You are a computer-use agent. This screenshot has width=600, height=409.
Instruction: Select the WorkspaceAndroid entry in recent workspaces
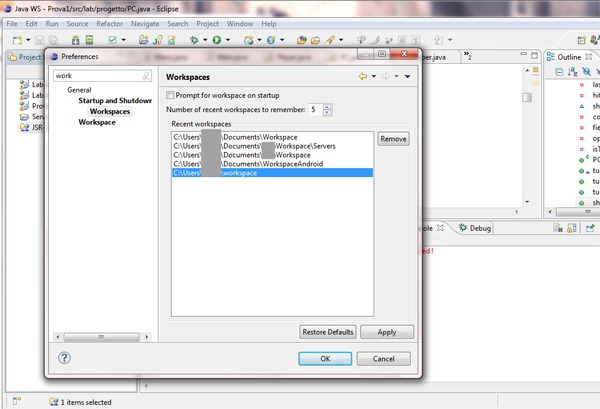point(272,164)
